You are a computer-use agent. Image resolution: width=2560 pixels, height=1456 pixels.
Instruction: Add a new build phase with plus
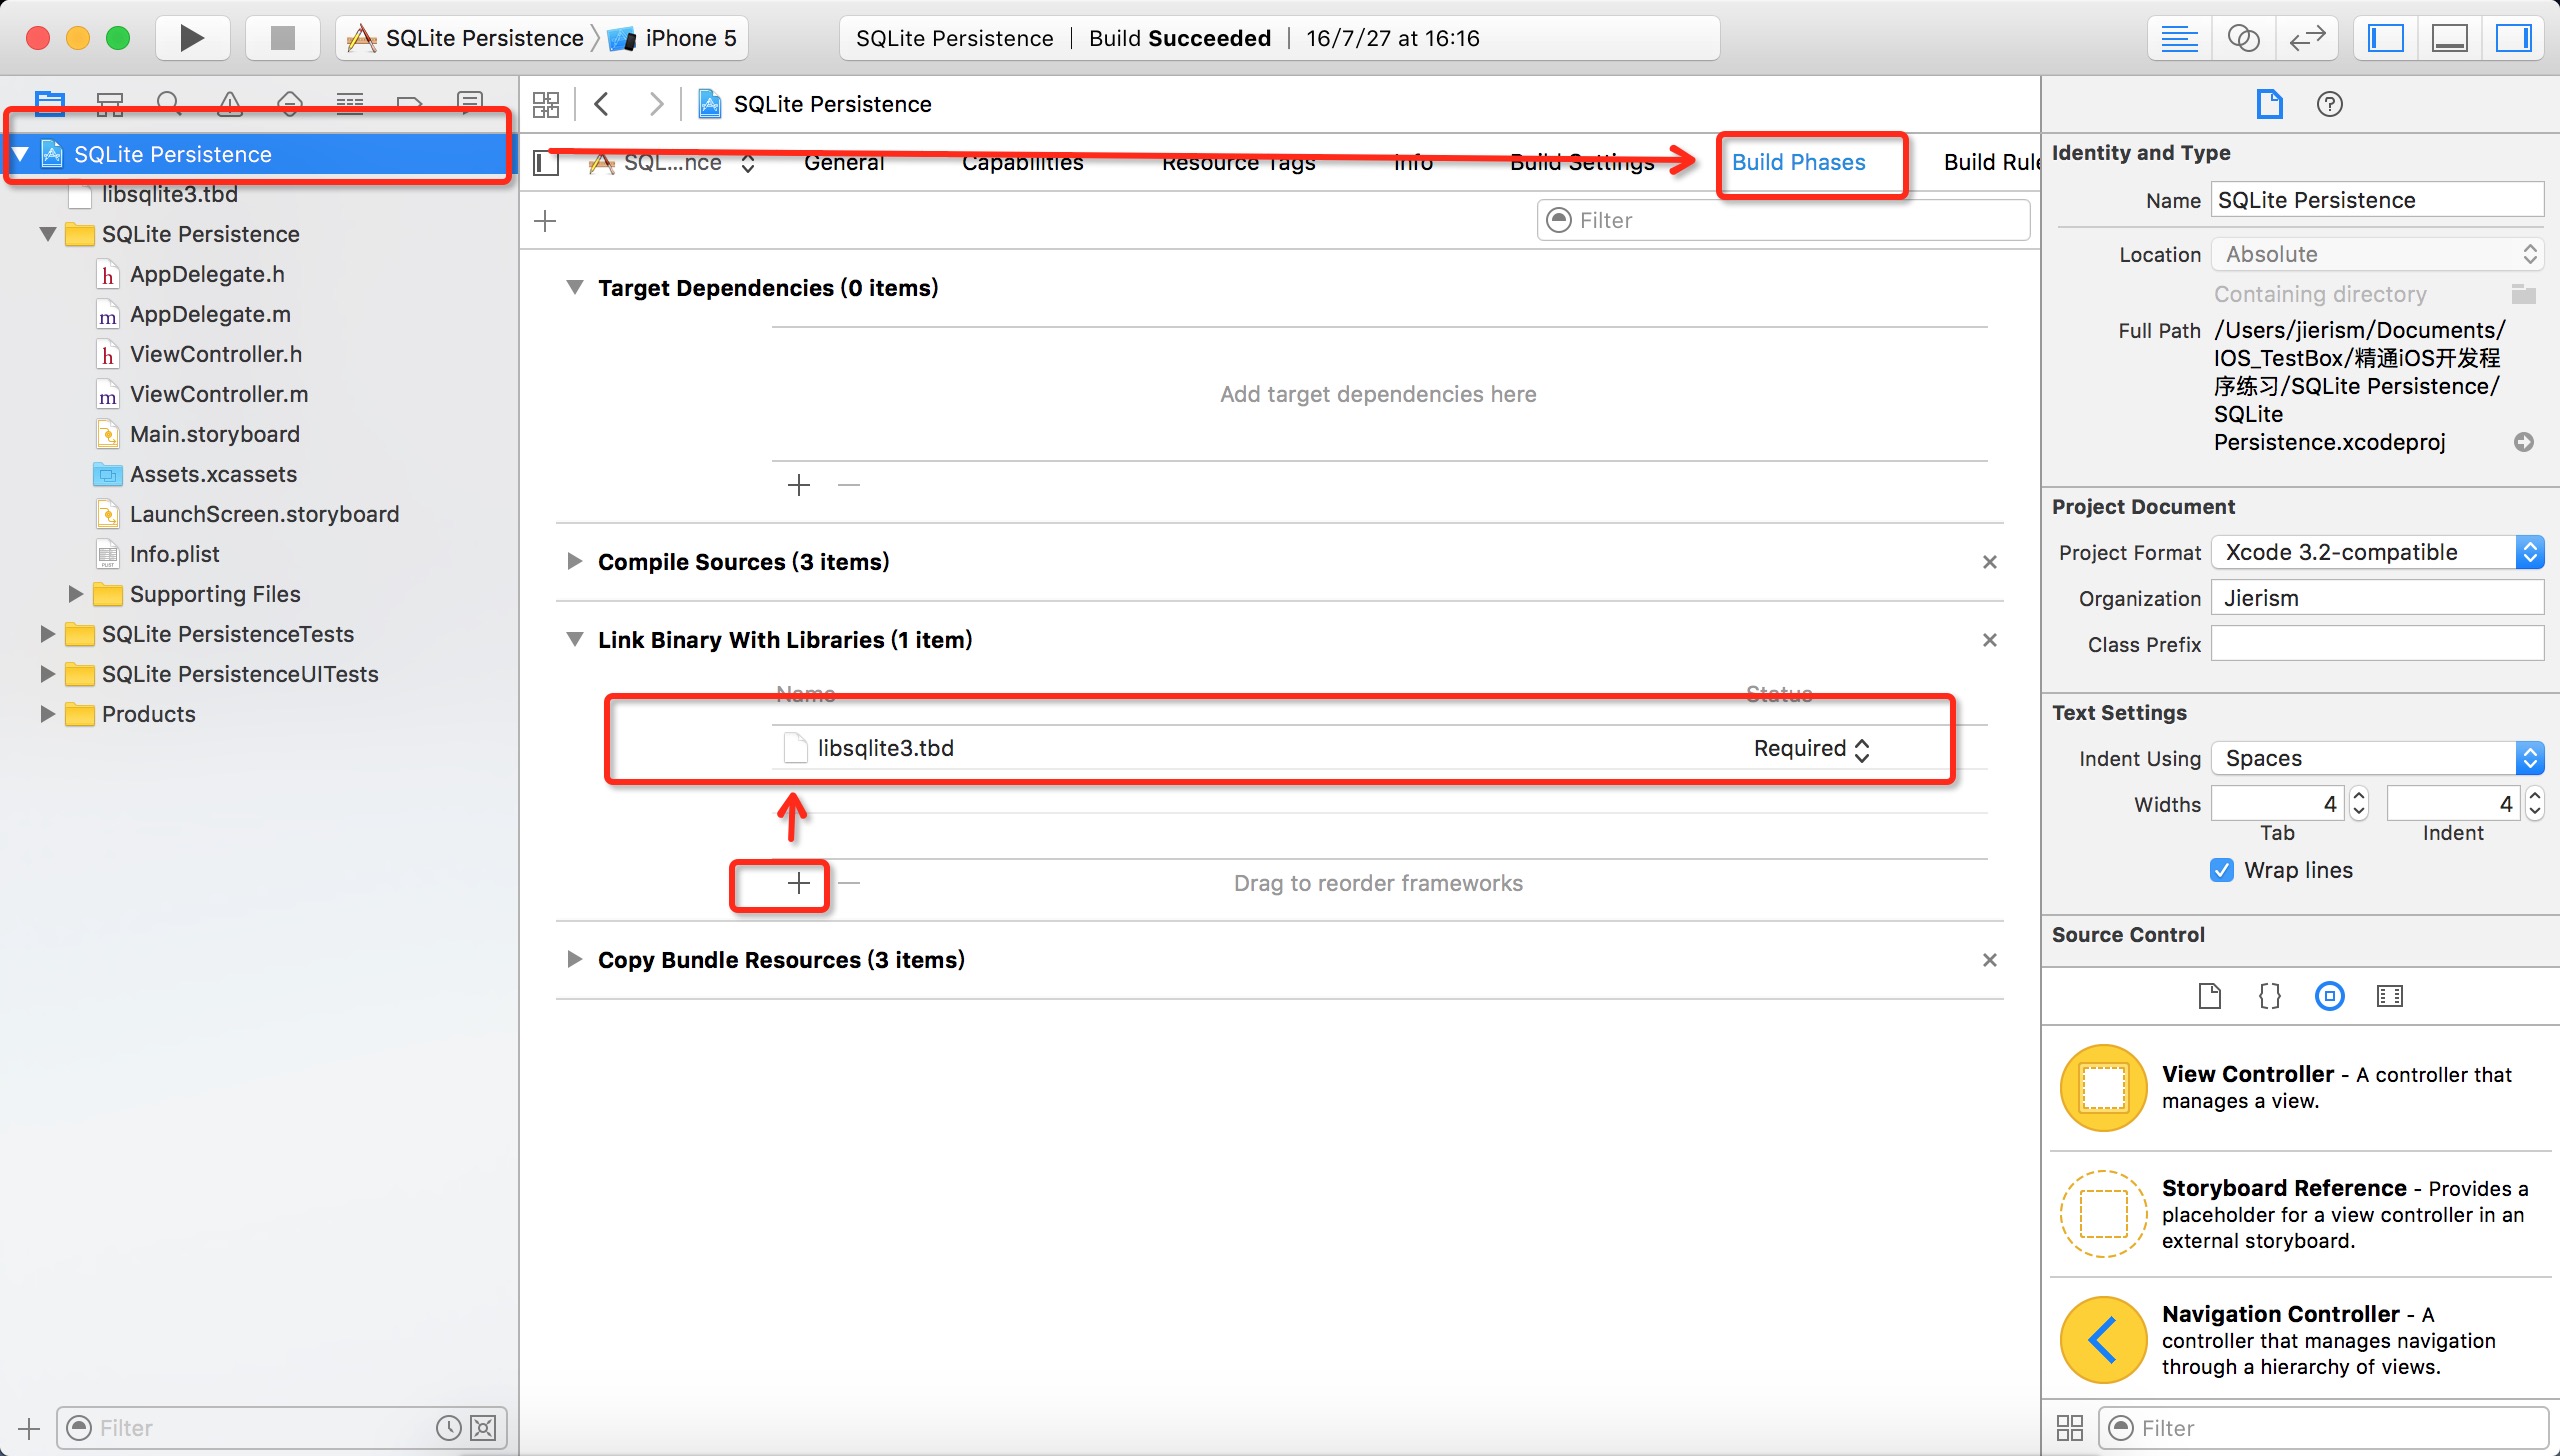[x=545, y=220]
